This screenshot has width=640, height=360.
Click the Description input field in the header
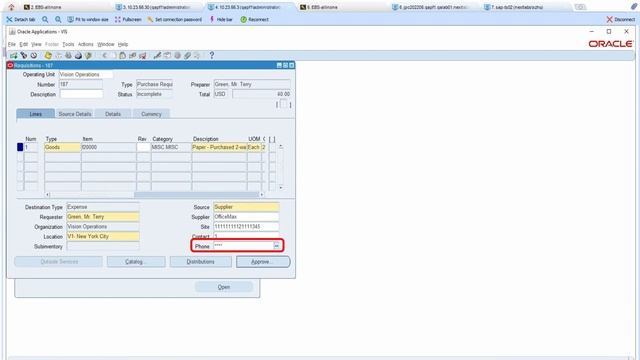[81, 94]
